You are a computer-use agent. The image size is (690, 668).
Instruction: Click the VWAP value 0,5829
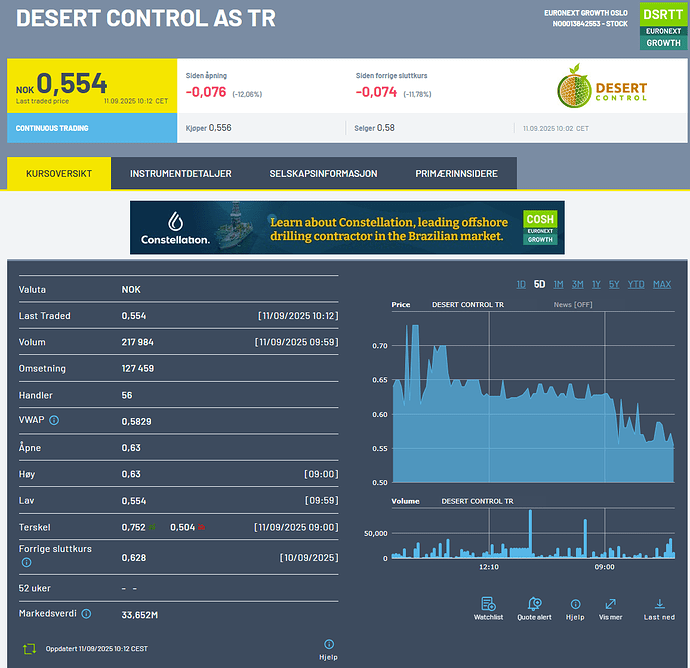tap(136, 422)
